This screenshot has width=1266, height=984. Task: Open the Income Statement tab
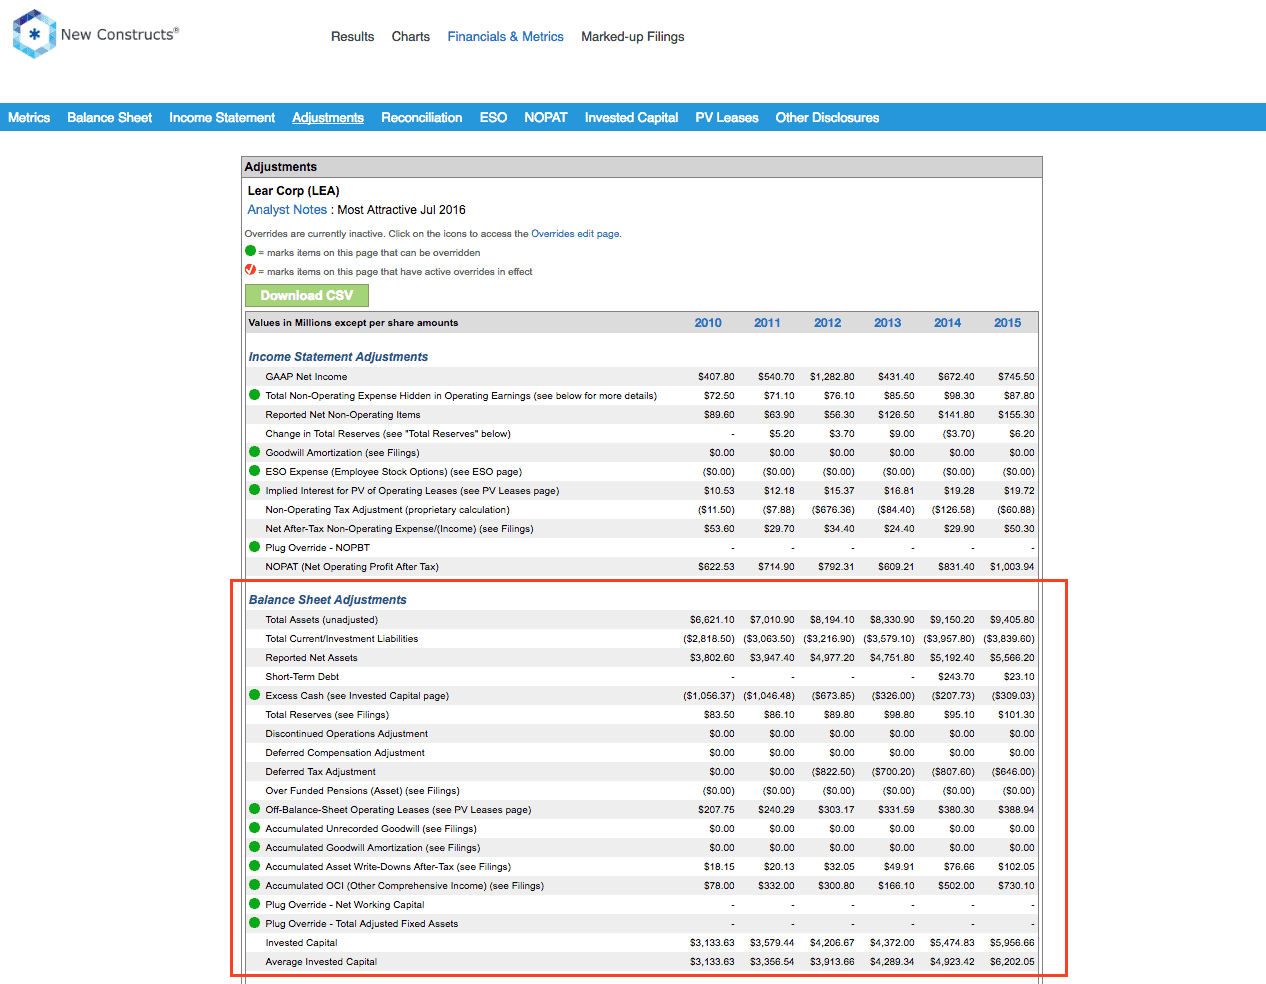pos(222,118)
